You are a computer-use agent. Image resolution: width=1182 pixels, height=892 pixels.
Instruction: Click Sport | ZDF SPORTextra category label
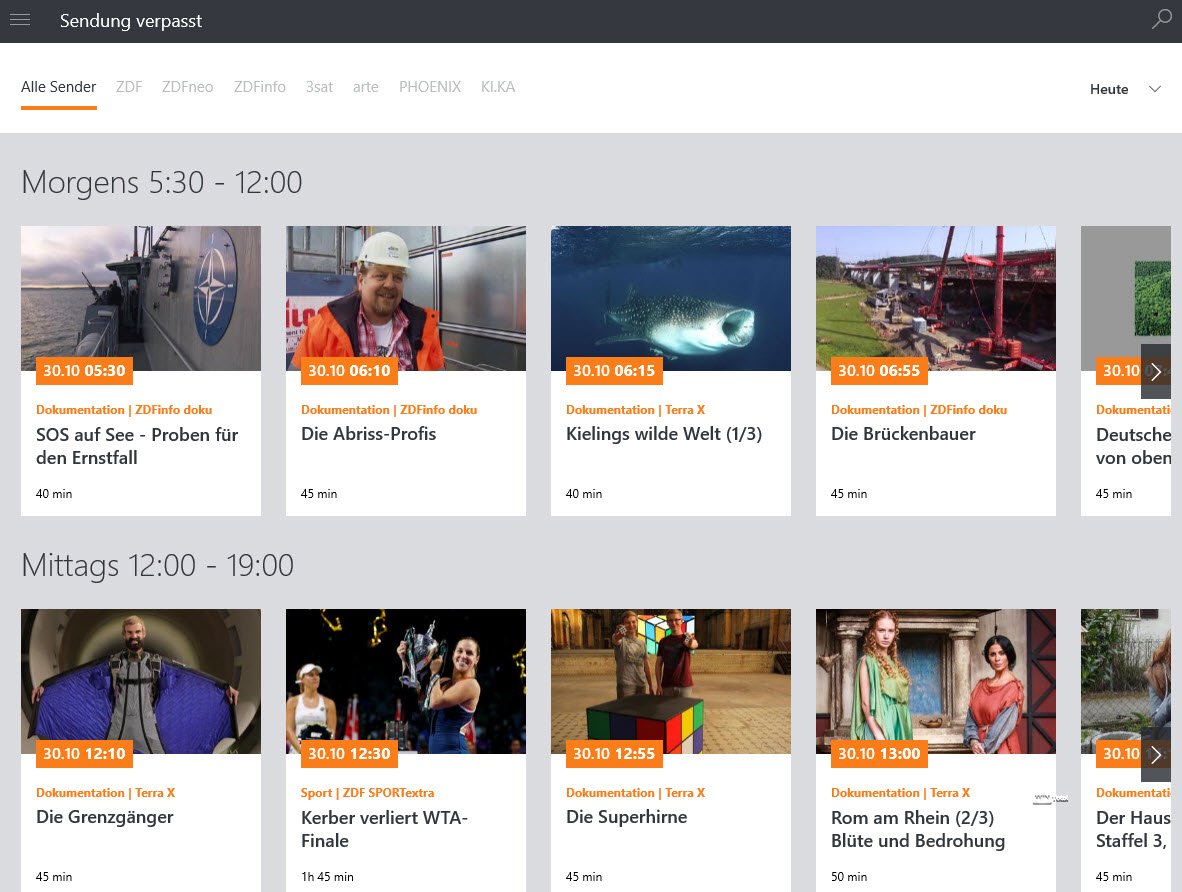click(367, 793)
